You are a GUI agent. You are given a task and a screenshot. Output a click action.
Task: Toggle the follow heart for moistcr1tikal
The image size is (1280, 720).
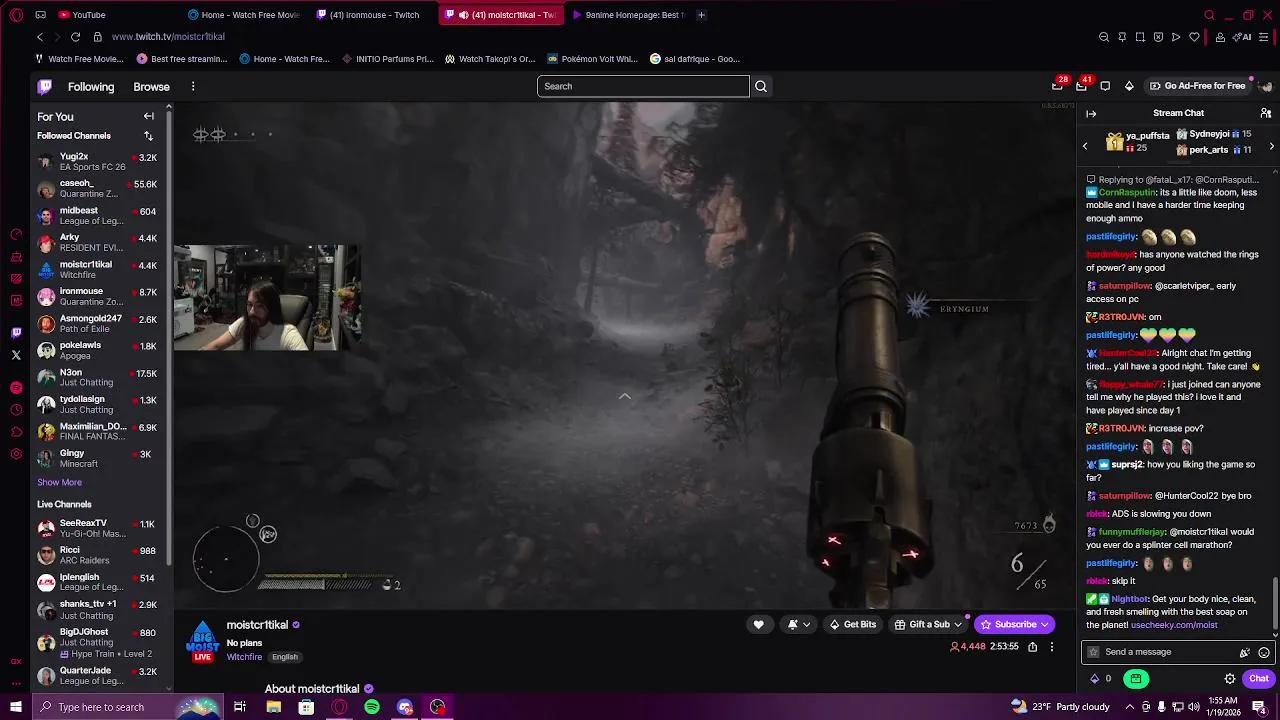coord(758,625)
